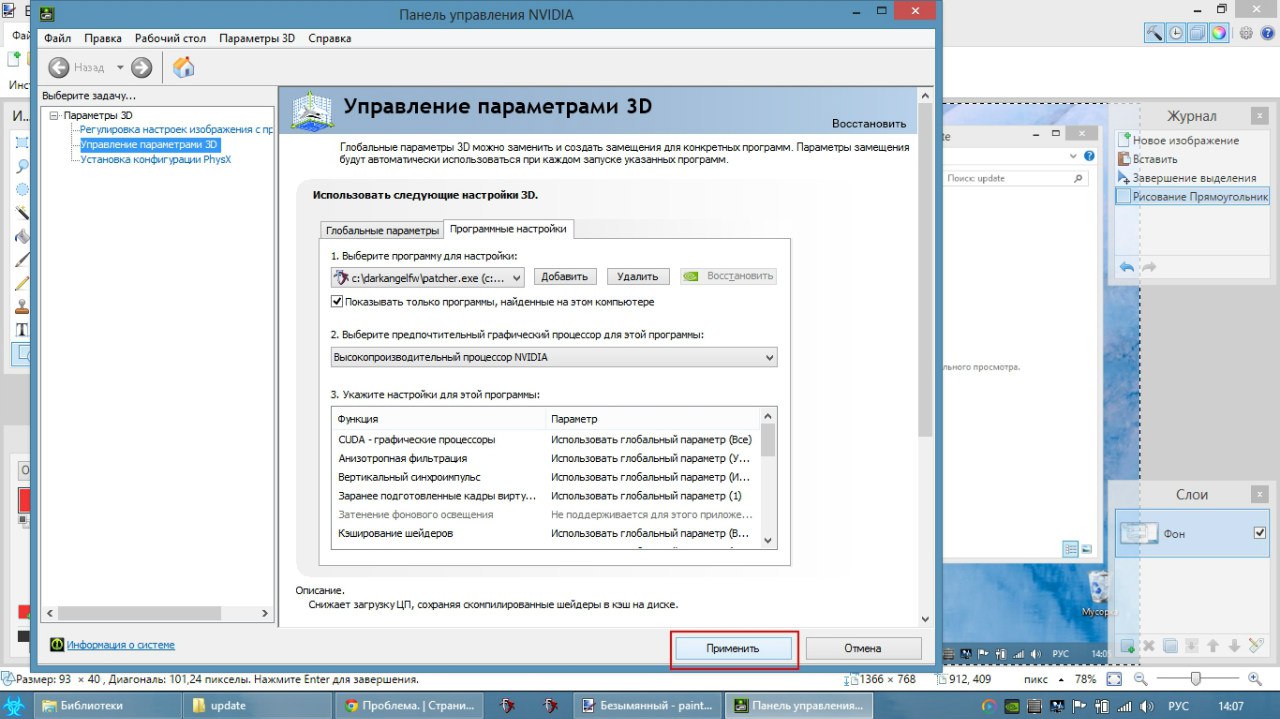Viewport: 1280px width, 719px height.
Task: Select the Magic Wand tool in Paint.NET
Action: (x=22, y=212)
